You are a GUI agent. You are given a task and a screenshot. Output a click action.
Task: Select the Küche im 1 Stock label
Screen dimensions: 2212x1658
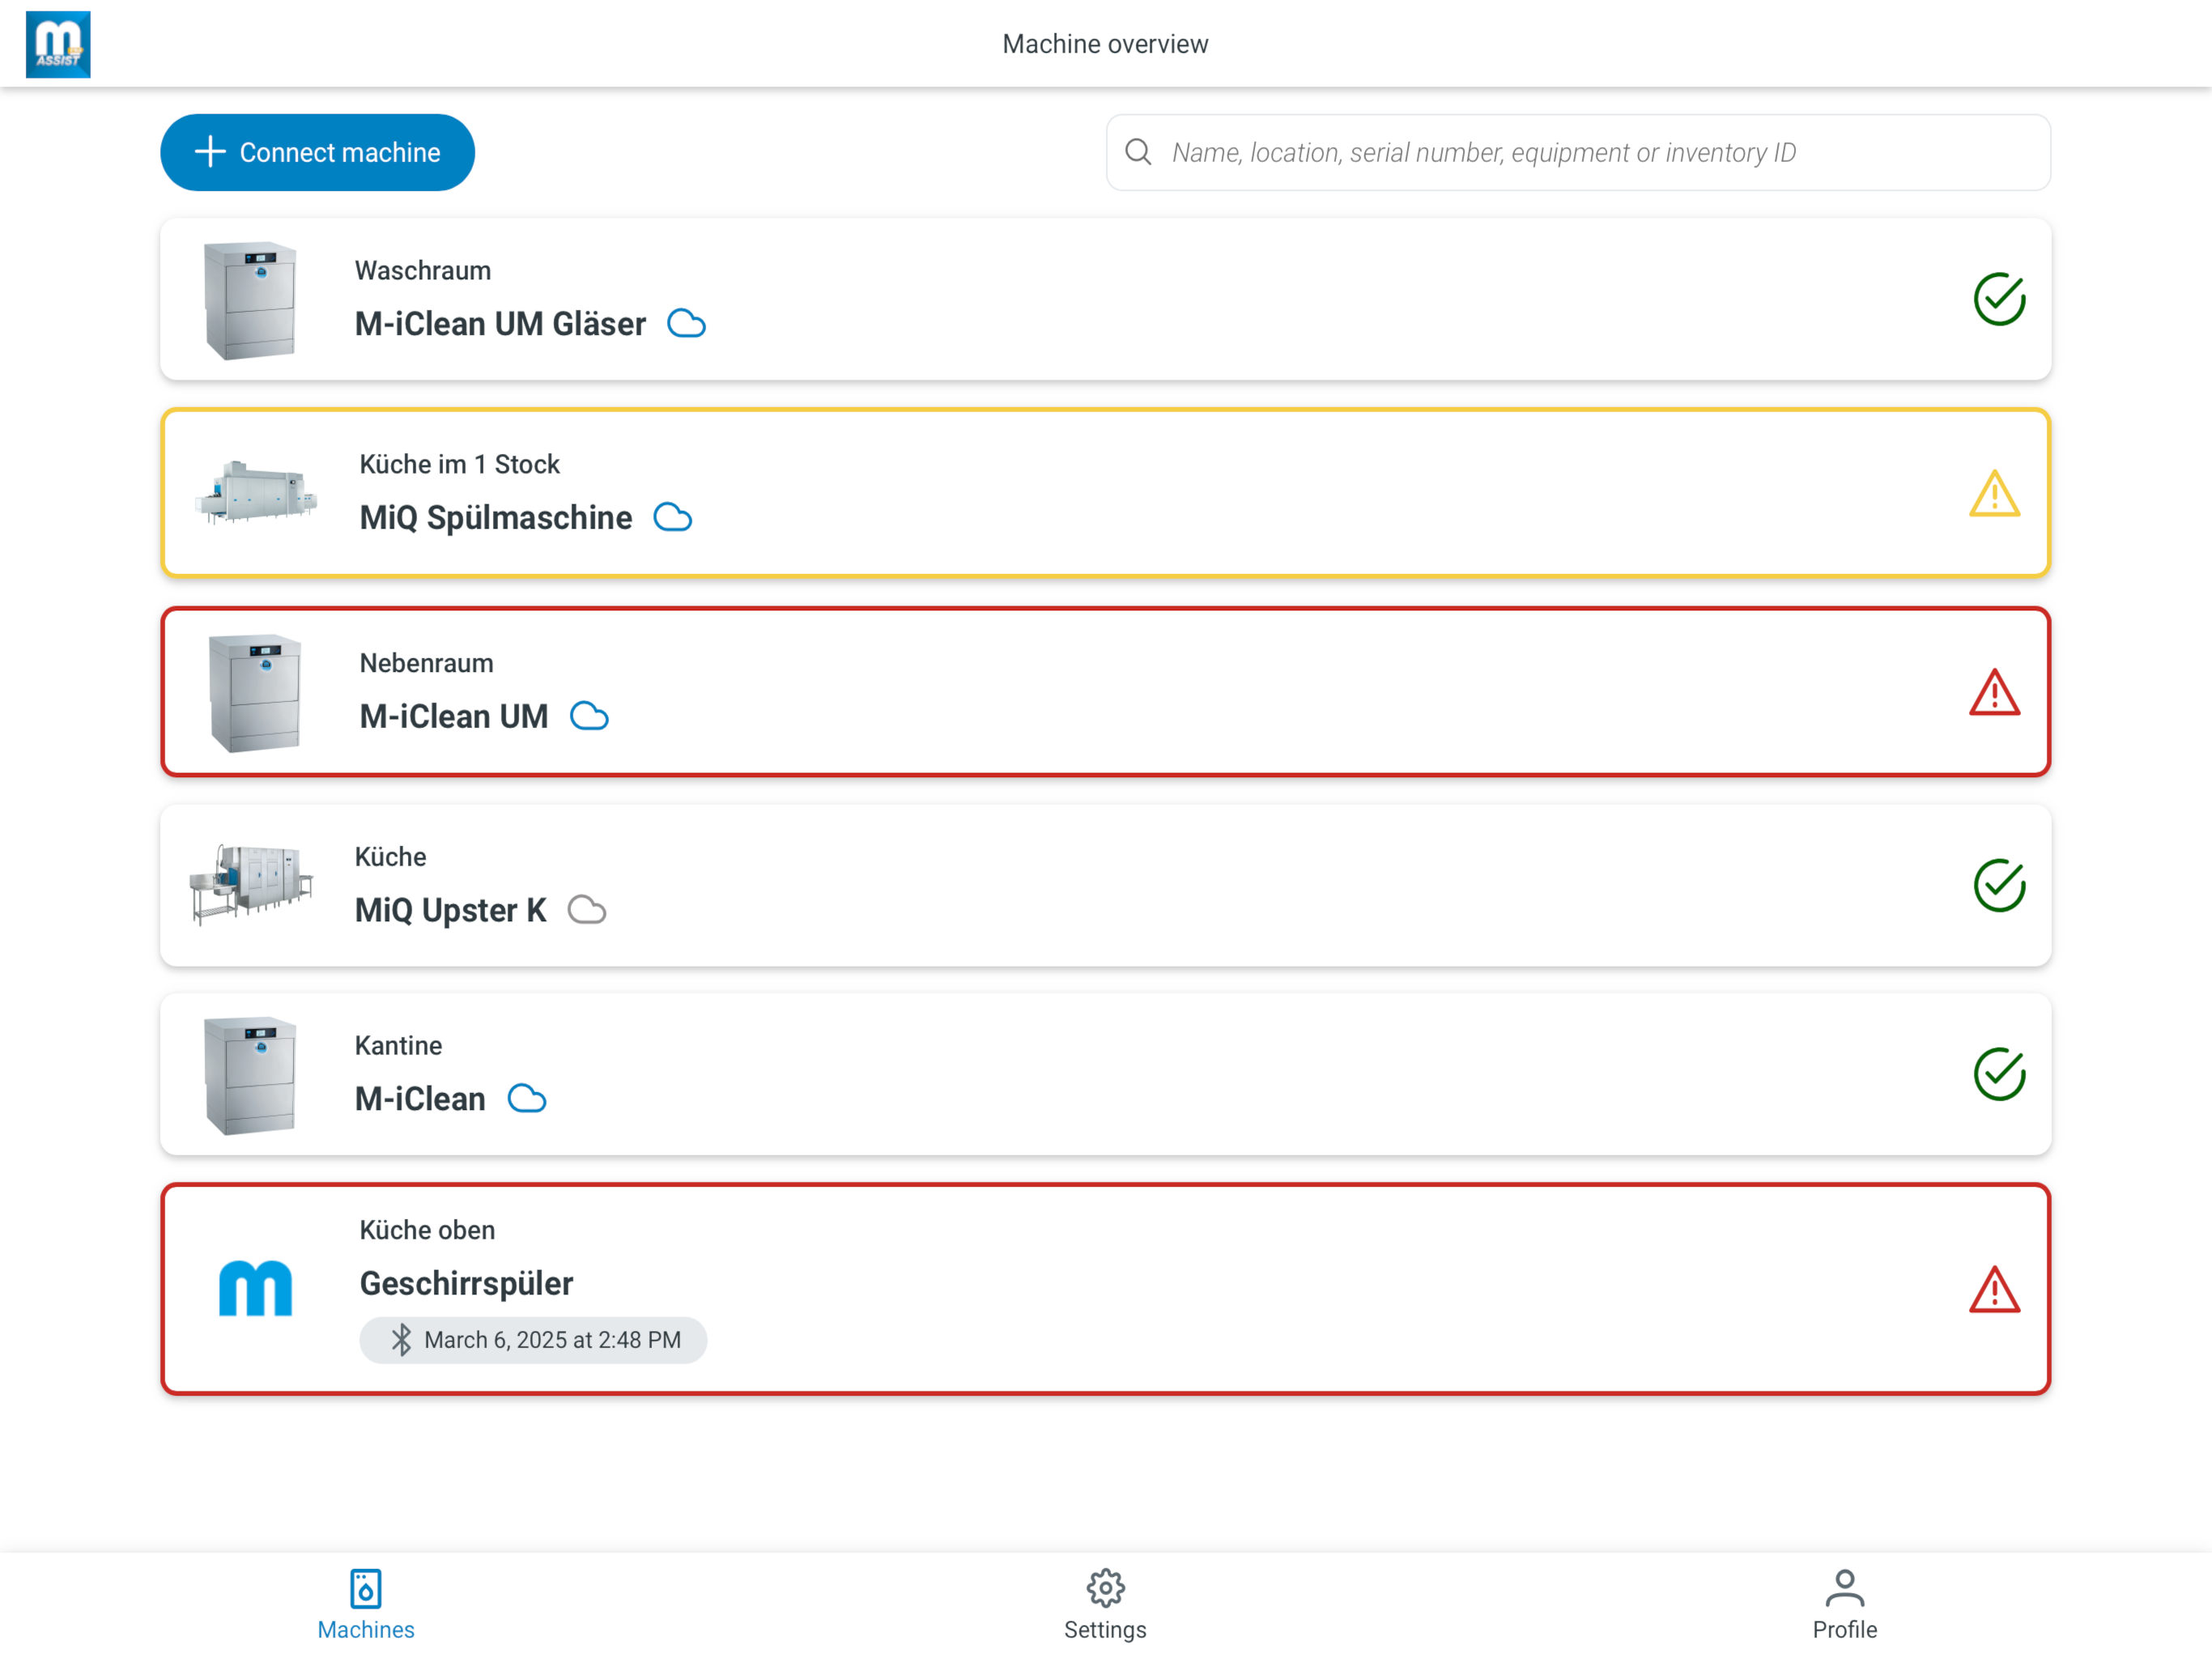point(459,464)
